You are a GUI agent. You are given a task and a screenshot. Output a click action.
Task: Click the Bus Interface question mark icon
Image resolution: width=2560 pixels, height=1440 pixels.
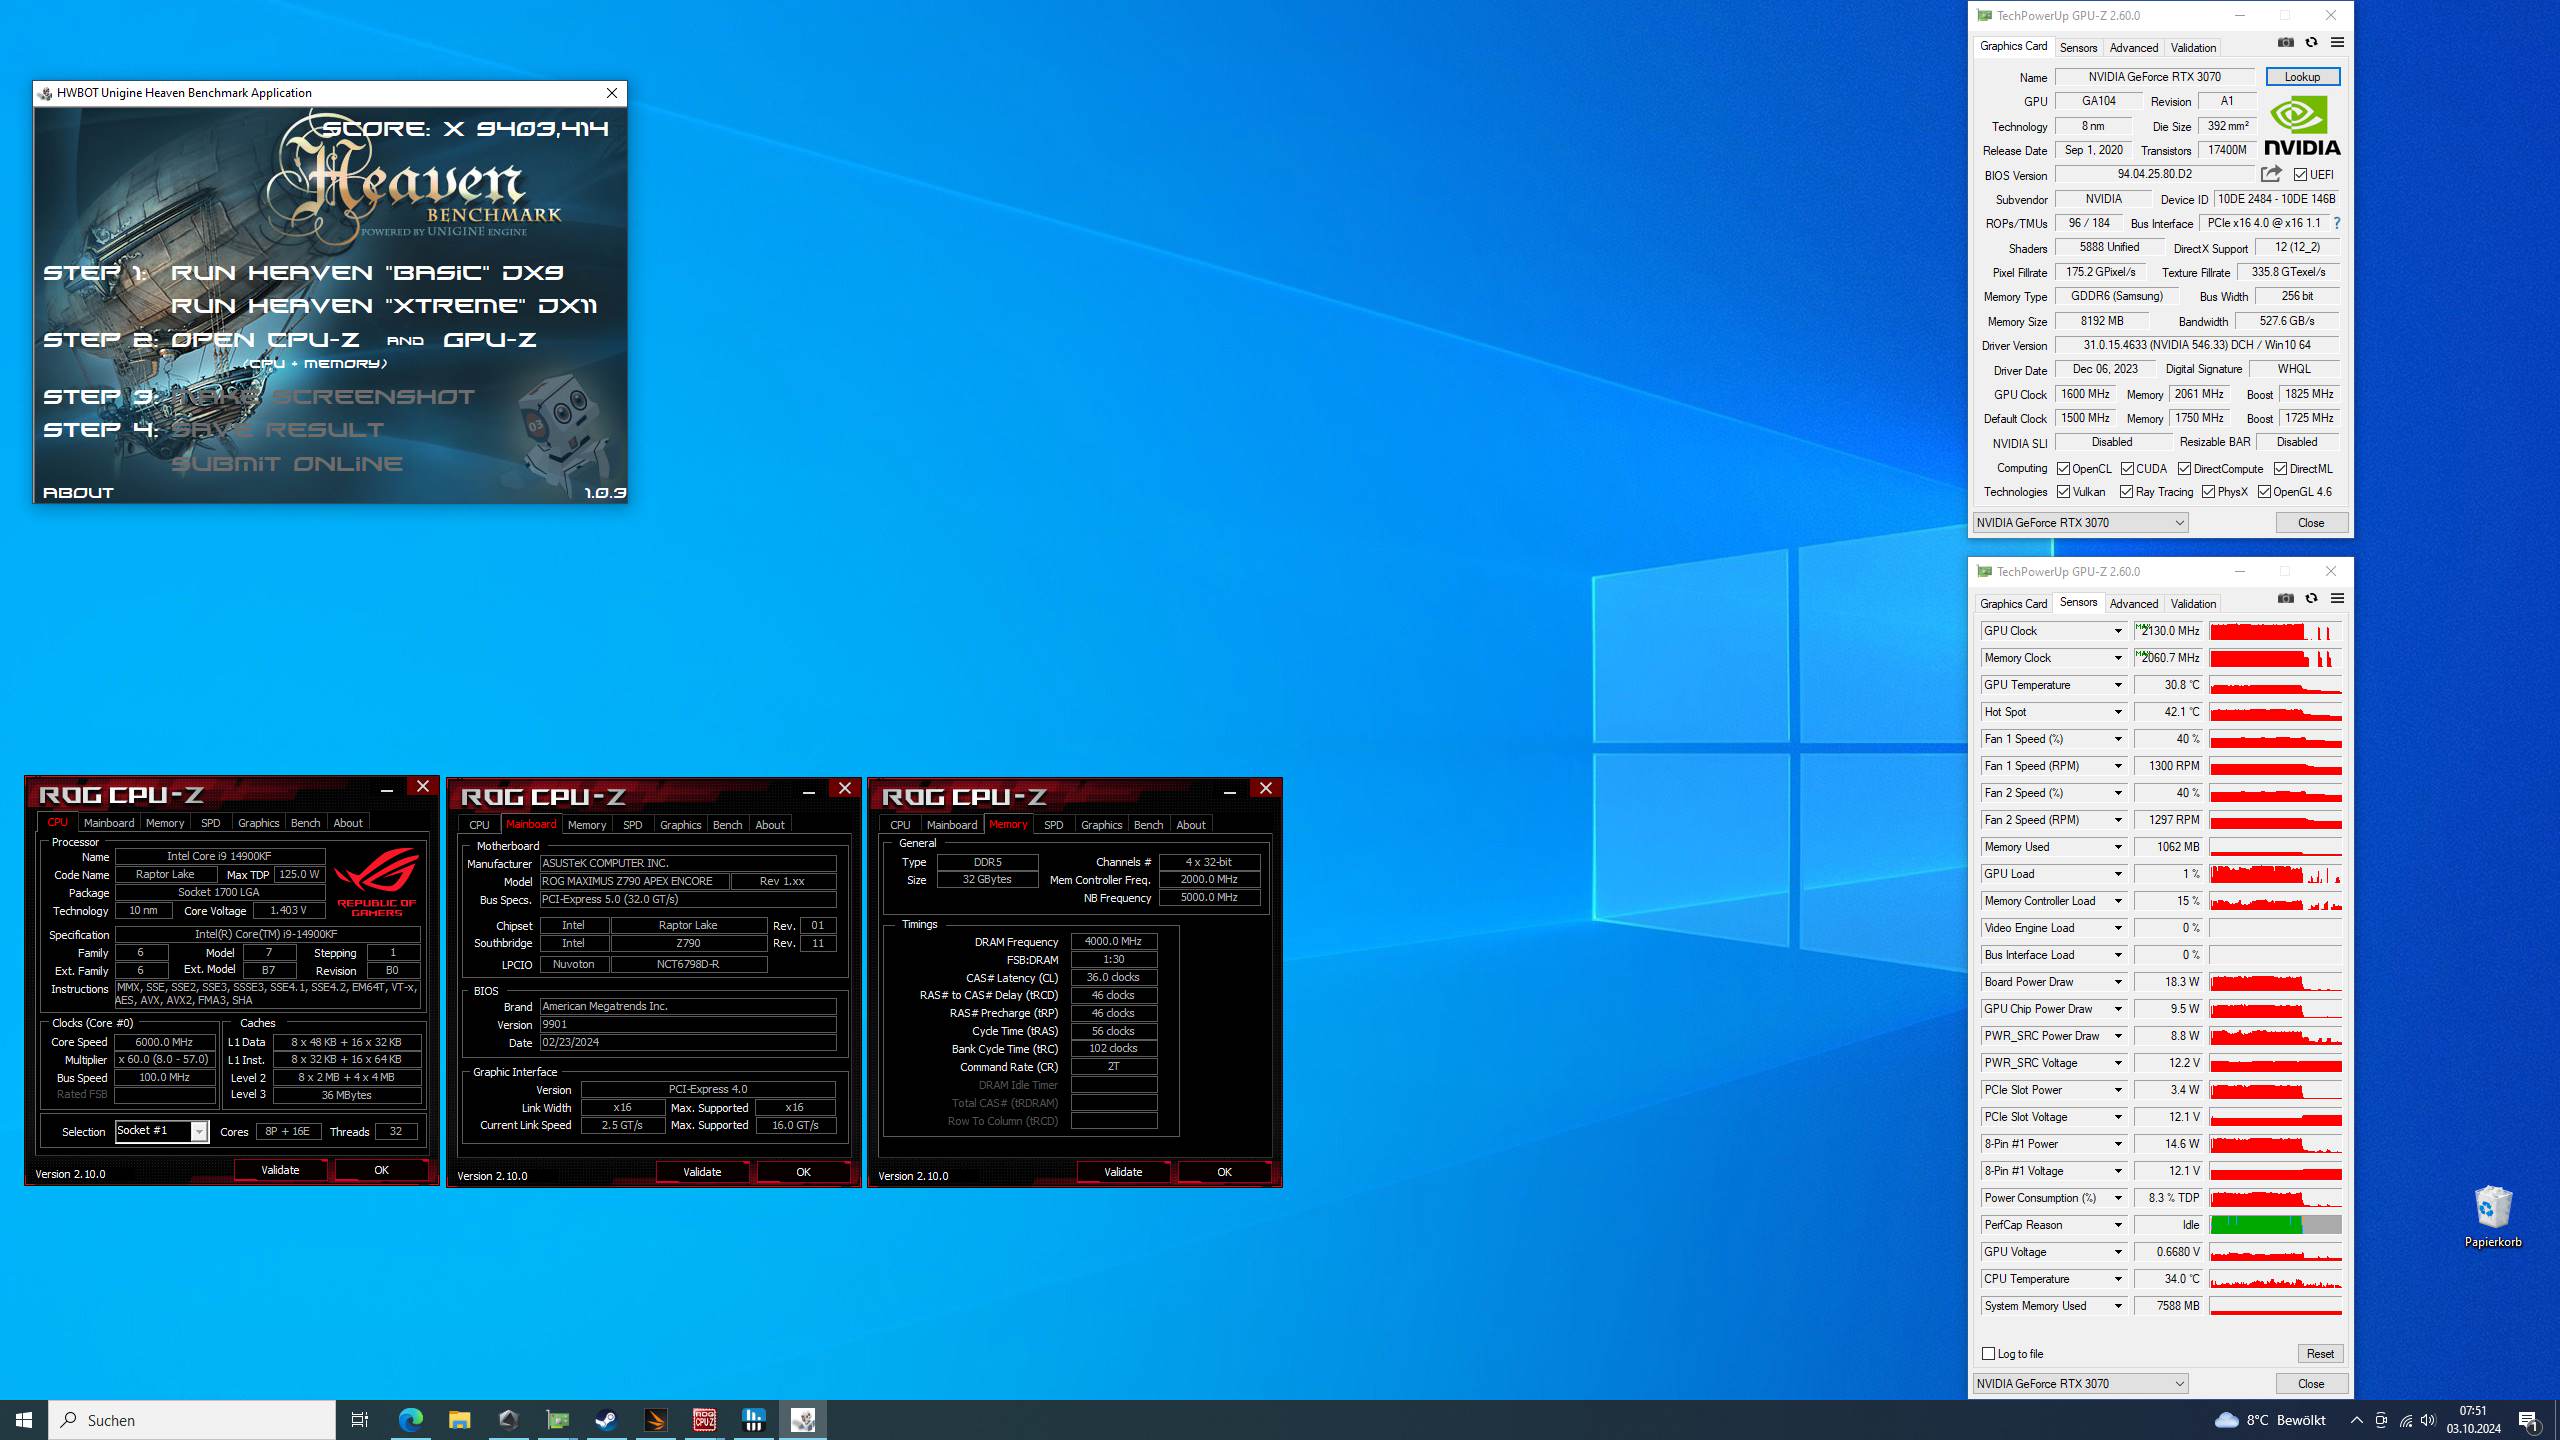2337,223
